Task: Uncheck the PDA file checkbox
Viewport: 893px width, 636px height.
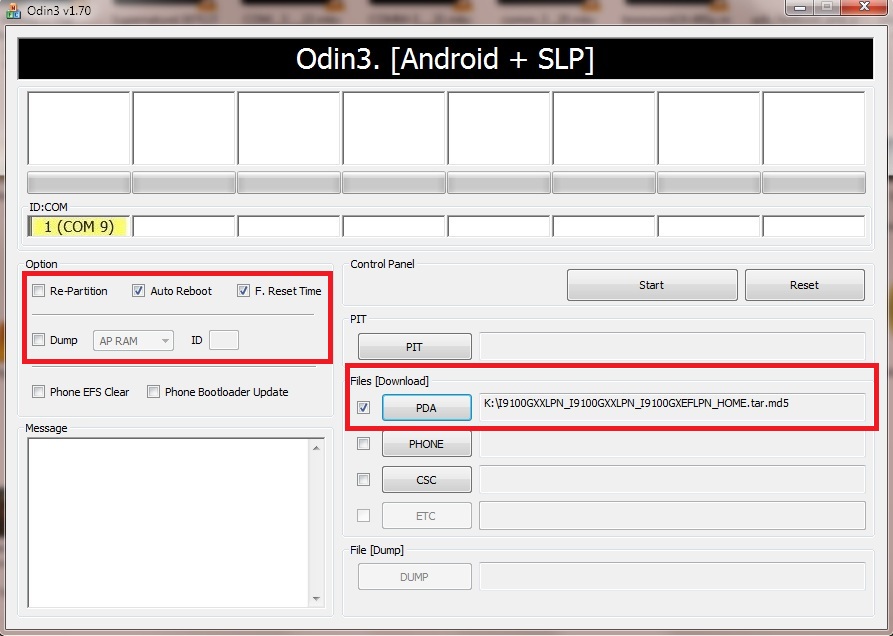Action: pos(364,408)
